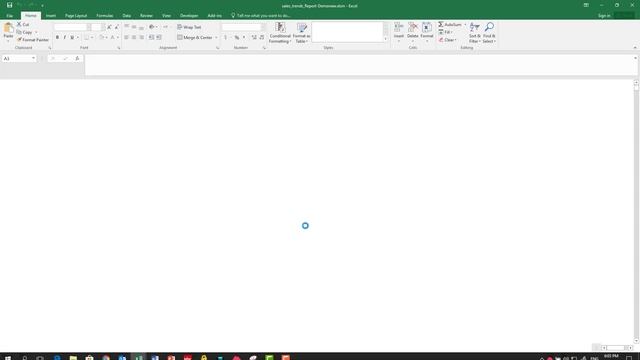Click Decrease Decimal button
The width and height of the screenshot is (640, 360).
[262, 37]
